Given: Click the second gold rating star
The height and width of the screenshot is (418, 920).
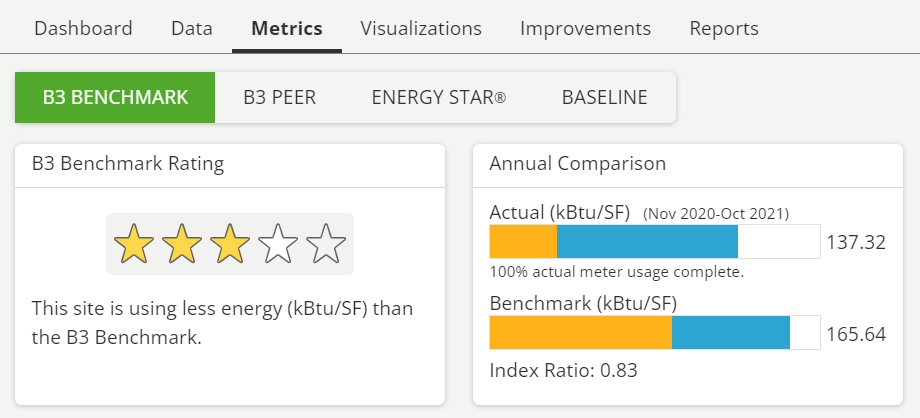Looking at the screenshot, I should point(182,244).
